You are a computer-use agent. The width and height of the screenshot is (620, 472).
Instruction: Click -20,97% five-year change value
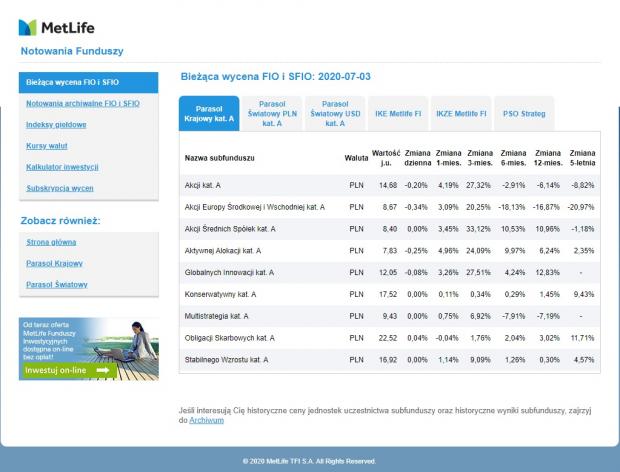tap(581, 207)
